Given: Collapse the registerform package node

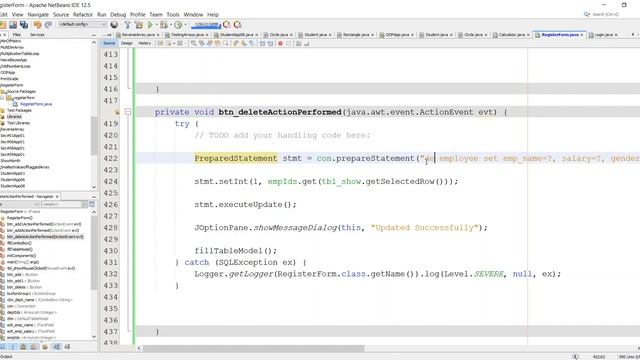Looking at the screenshot, I should pyautogui.click(x=2, y=98).
